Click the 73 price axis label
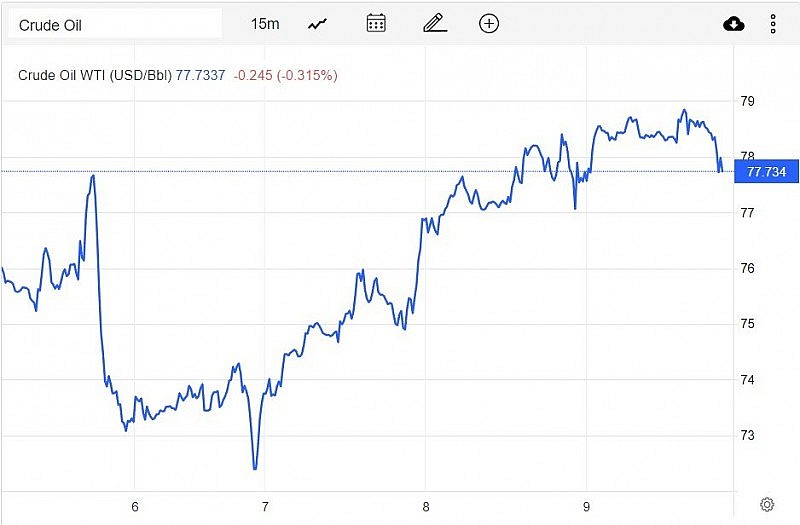The image size is (800, 525). [747, 436]
